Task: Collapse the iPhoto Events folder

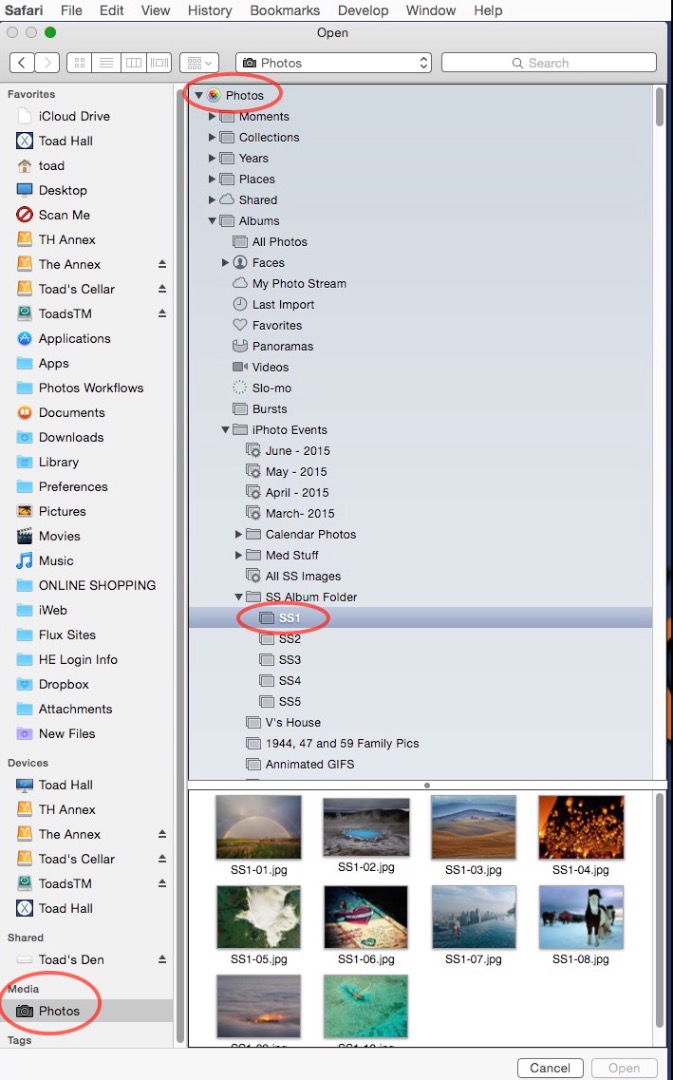Action: (x=225, y=430)
